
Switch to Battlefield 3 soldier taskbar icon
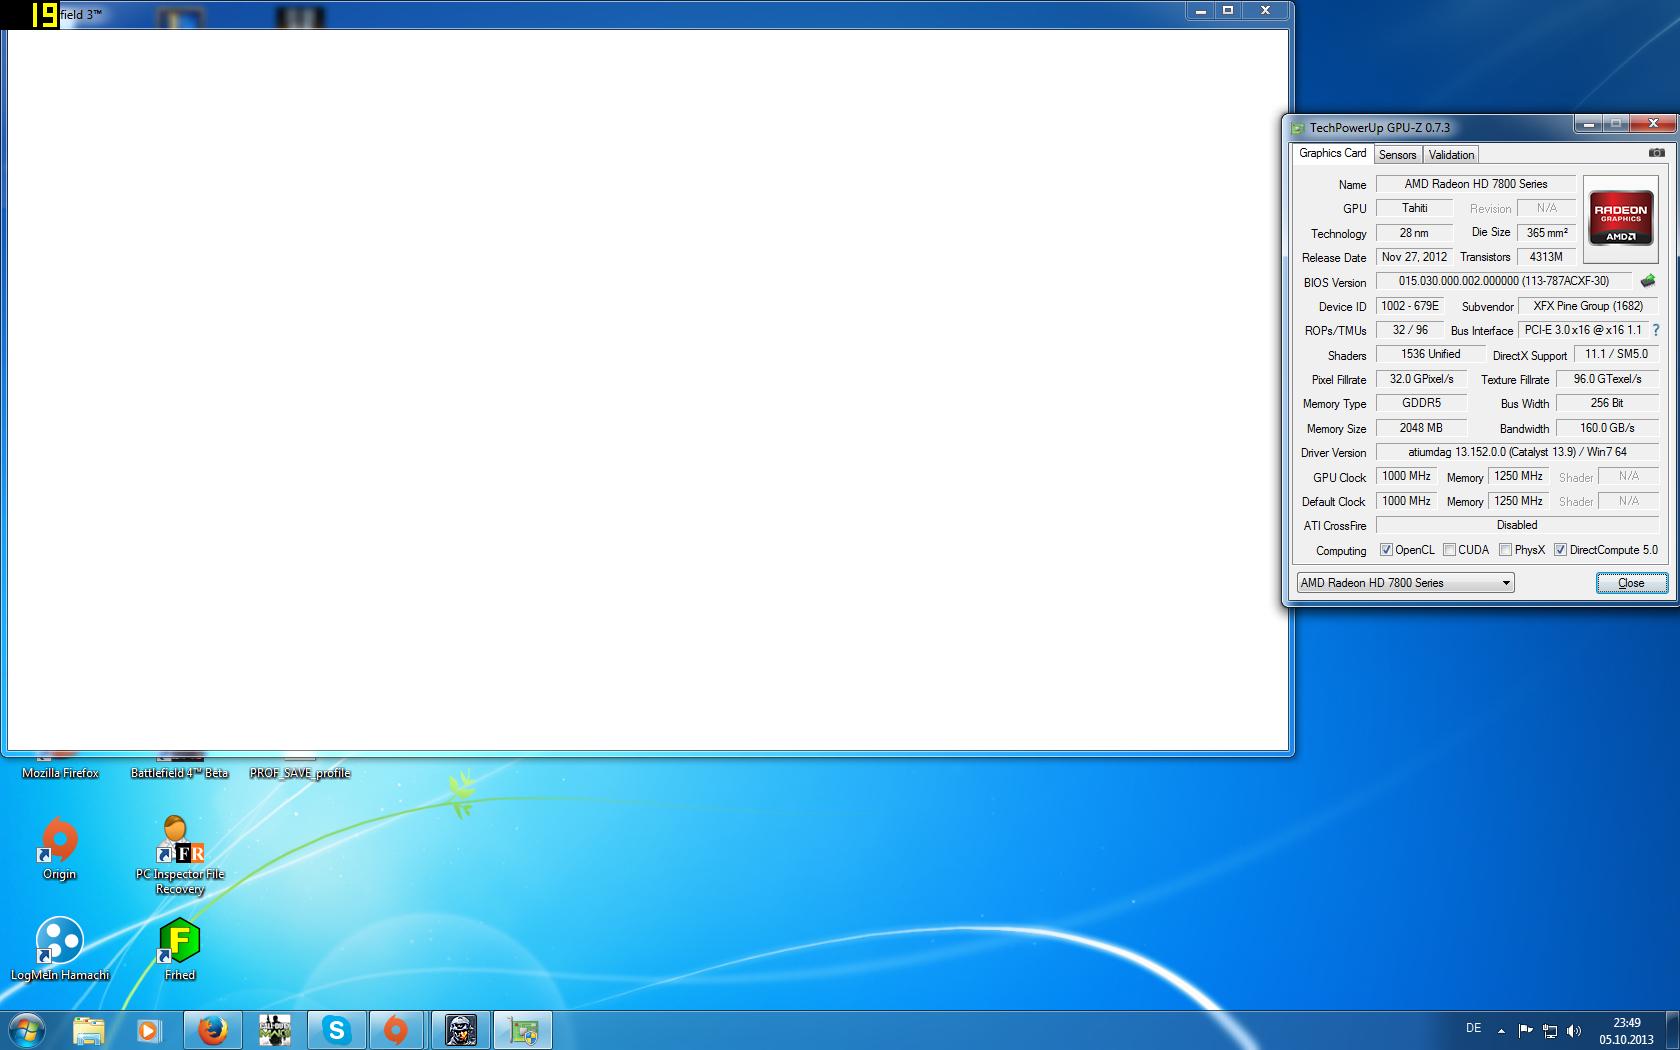(460, 1030)
